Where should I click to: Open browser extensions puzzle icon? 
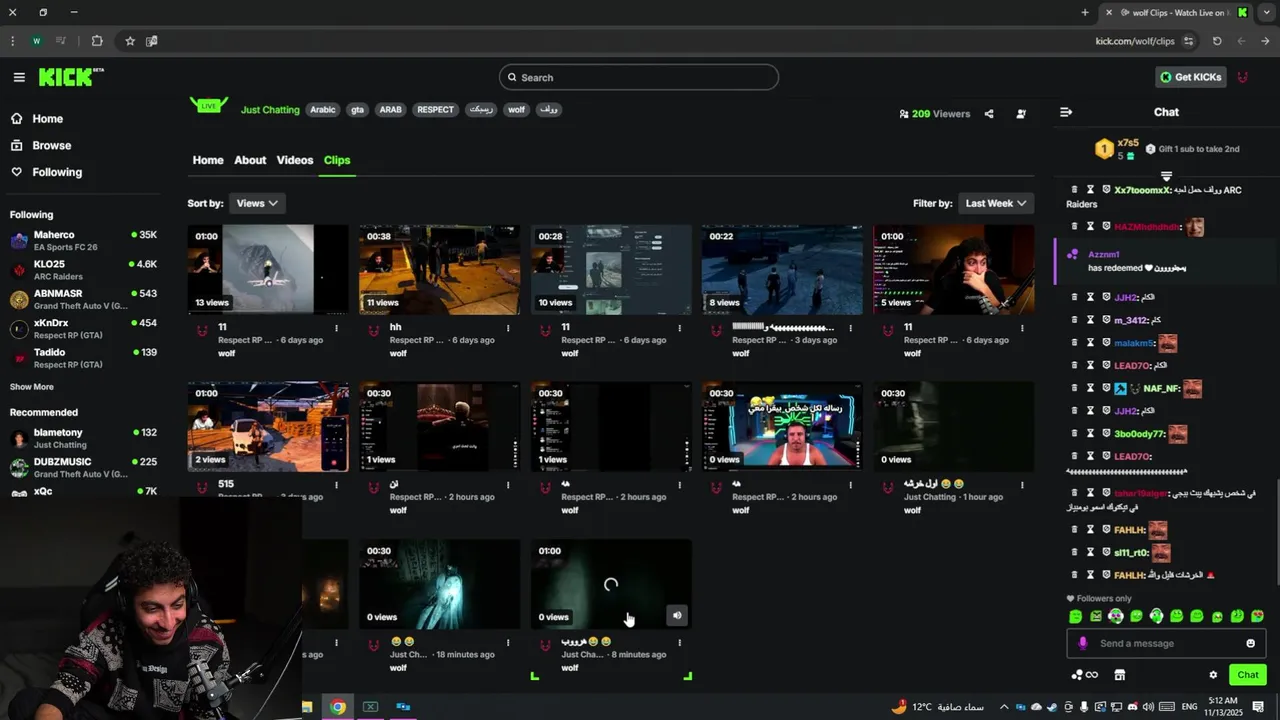tap(97, 41)
